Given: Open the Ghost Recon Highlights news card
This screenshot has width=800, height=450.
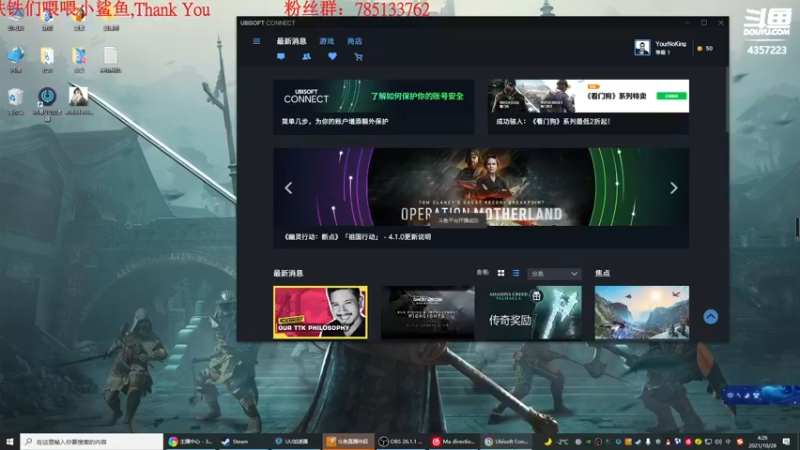Looking at the screenshot, I should click(428, 312).
